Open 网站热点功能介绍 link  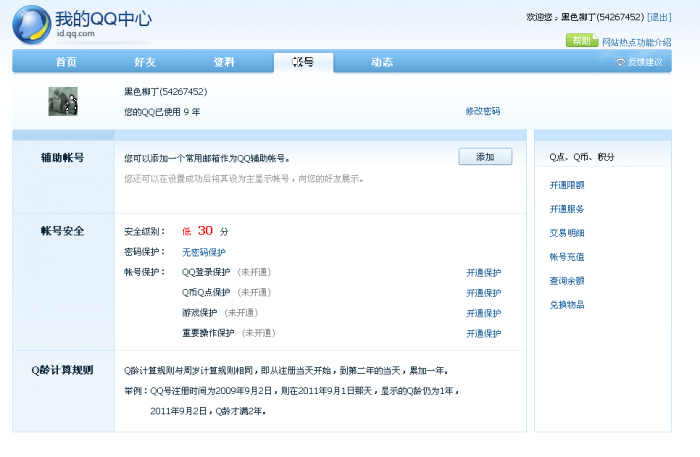click(636, 42)
